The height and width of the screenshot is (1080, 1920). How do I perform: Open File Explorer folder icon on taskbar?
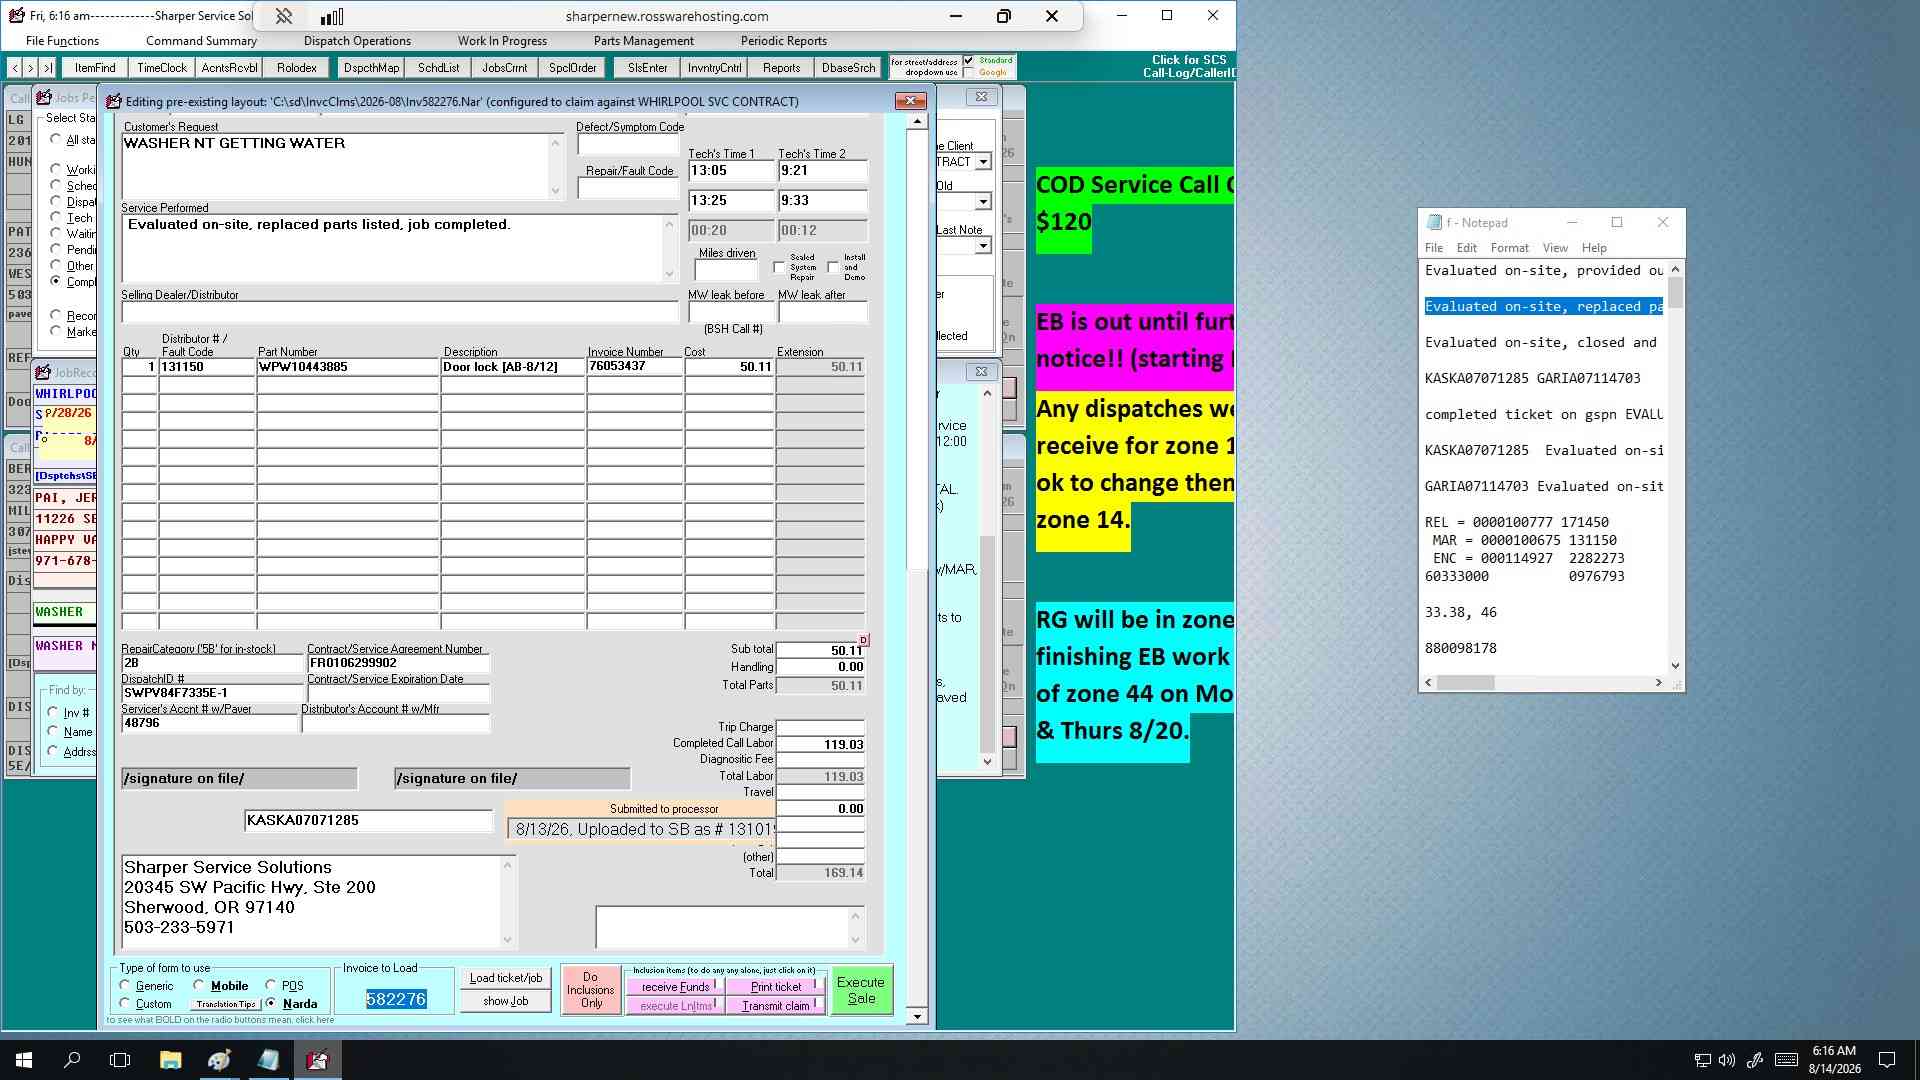(170, 1060)
